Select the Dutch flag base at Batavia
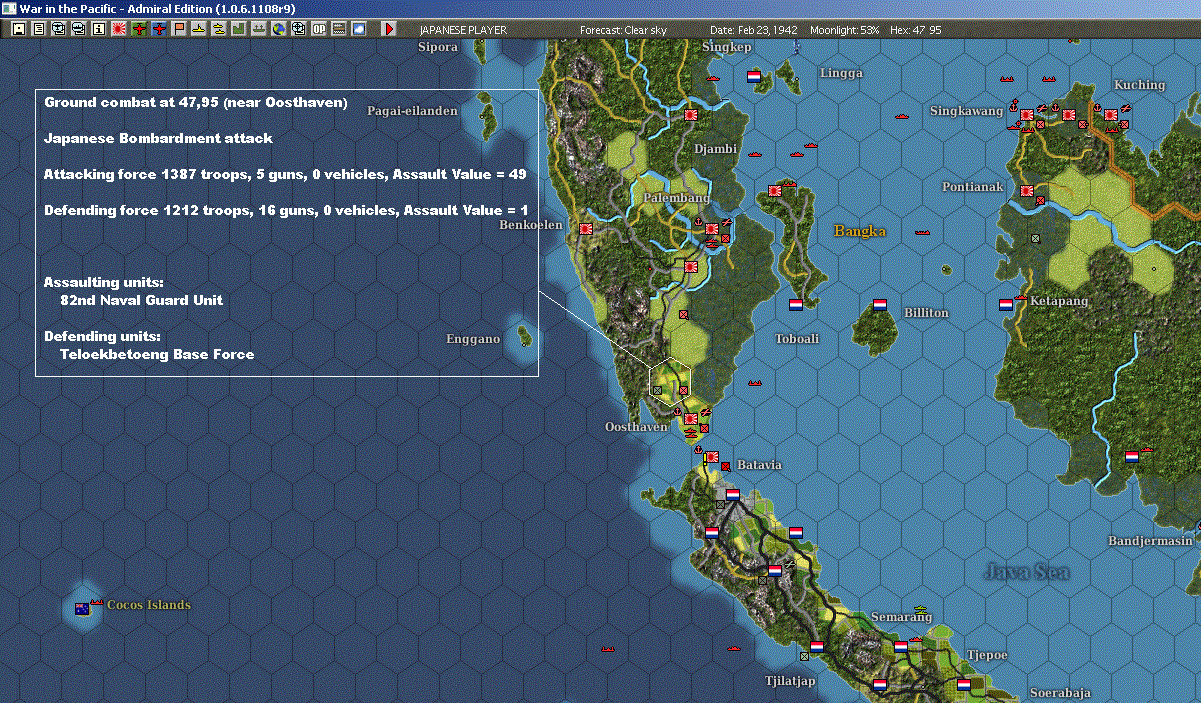Viewport: 1201px width, 703px height. [732, 494]
